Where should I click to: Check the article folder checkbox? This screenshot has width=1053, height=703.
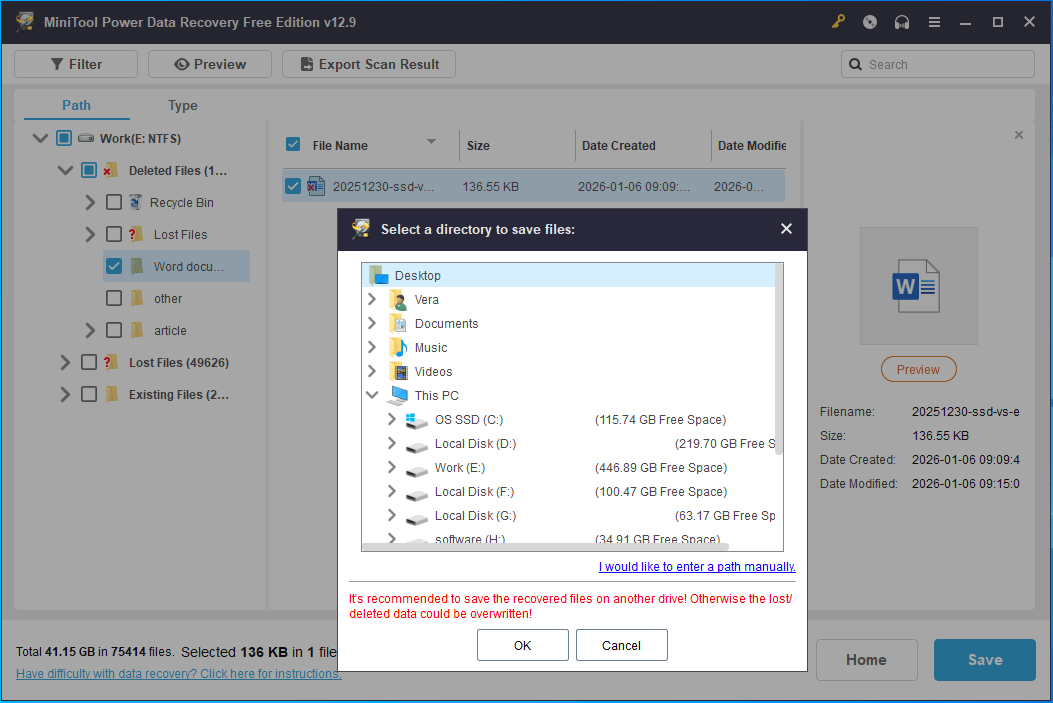click(x=114, y=330)
